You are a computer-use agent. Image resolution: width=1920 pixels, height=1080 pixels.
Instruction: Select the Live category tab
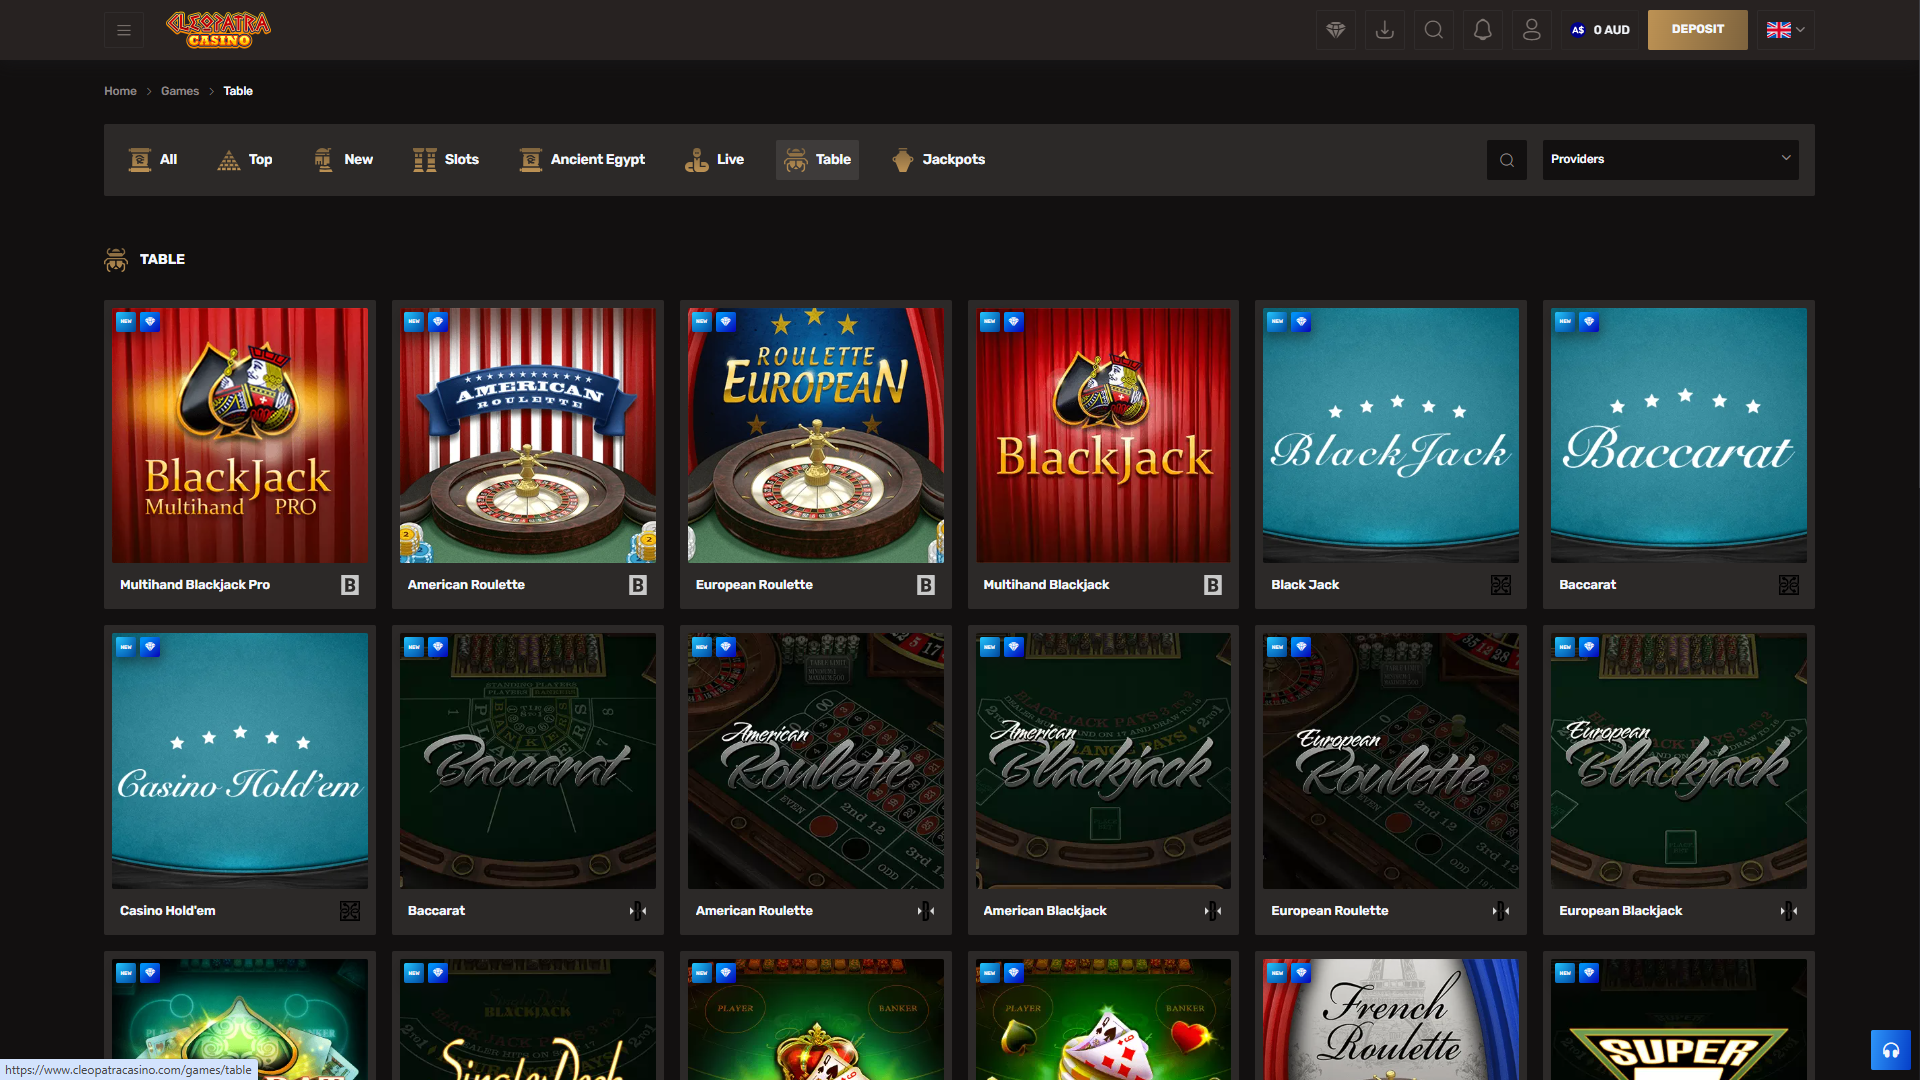(x=714, y=160)
